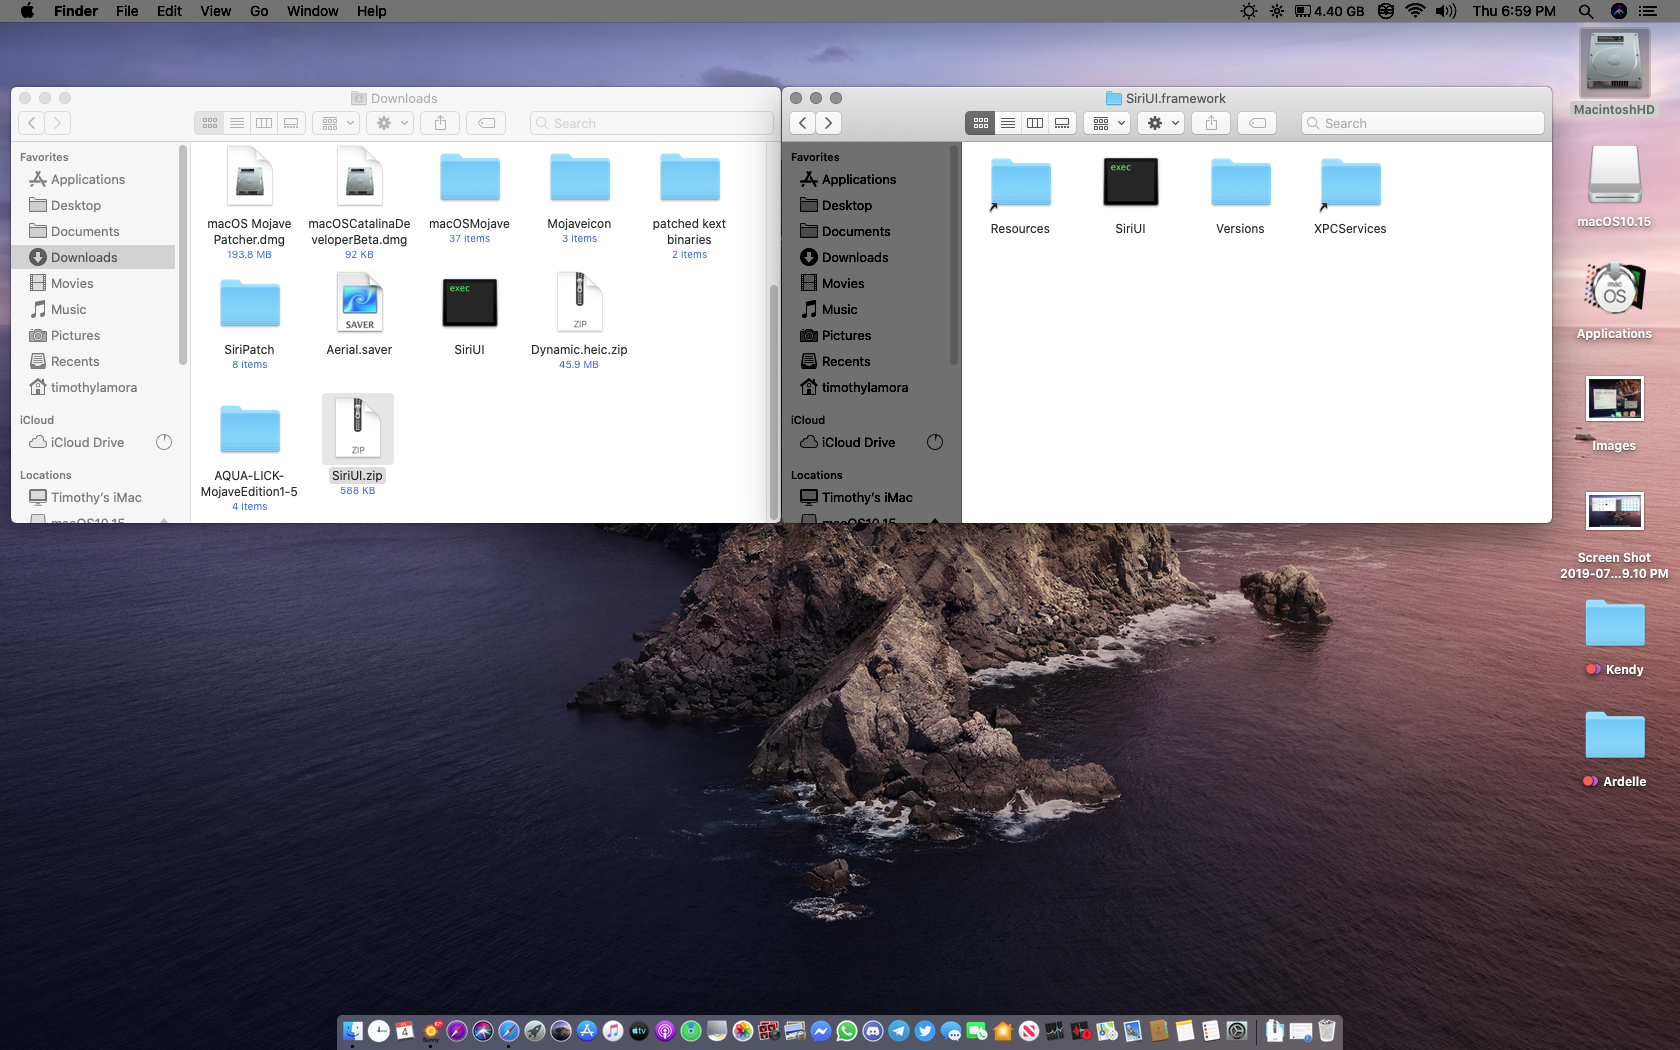
Task: Open the Go menu
Action: [259, 11]
